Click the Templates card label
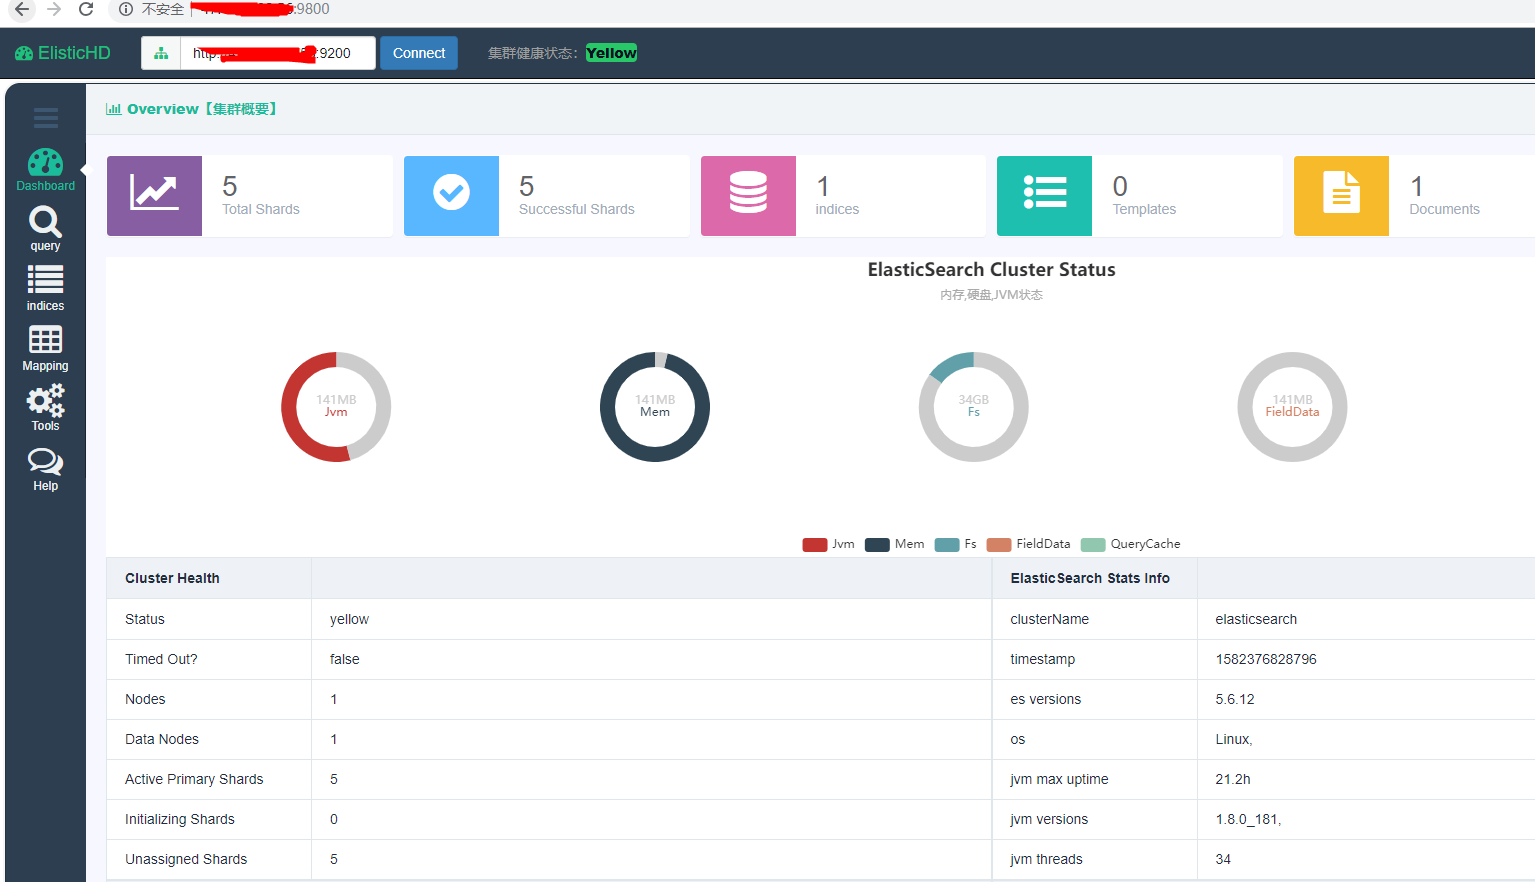 pyautogui.click(x=1144, y=209)
